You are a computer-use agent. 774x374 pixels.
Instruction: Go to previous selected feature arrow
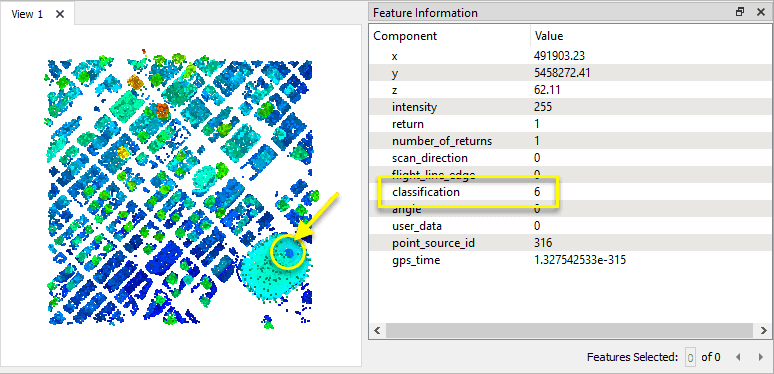coord(738,357)
